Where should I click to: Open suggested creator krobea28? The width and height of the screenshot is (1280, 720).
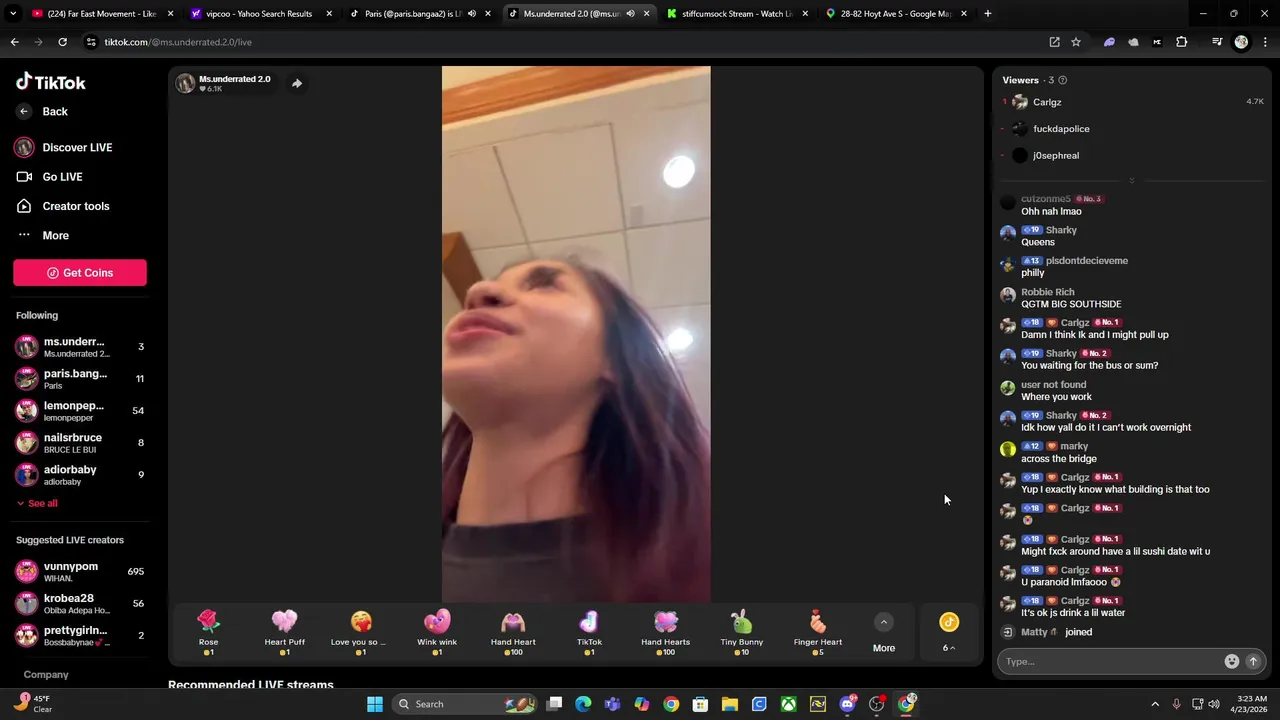tap(80, 604)
